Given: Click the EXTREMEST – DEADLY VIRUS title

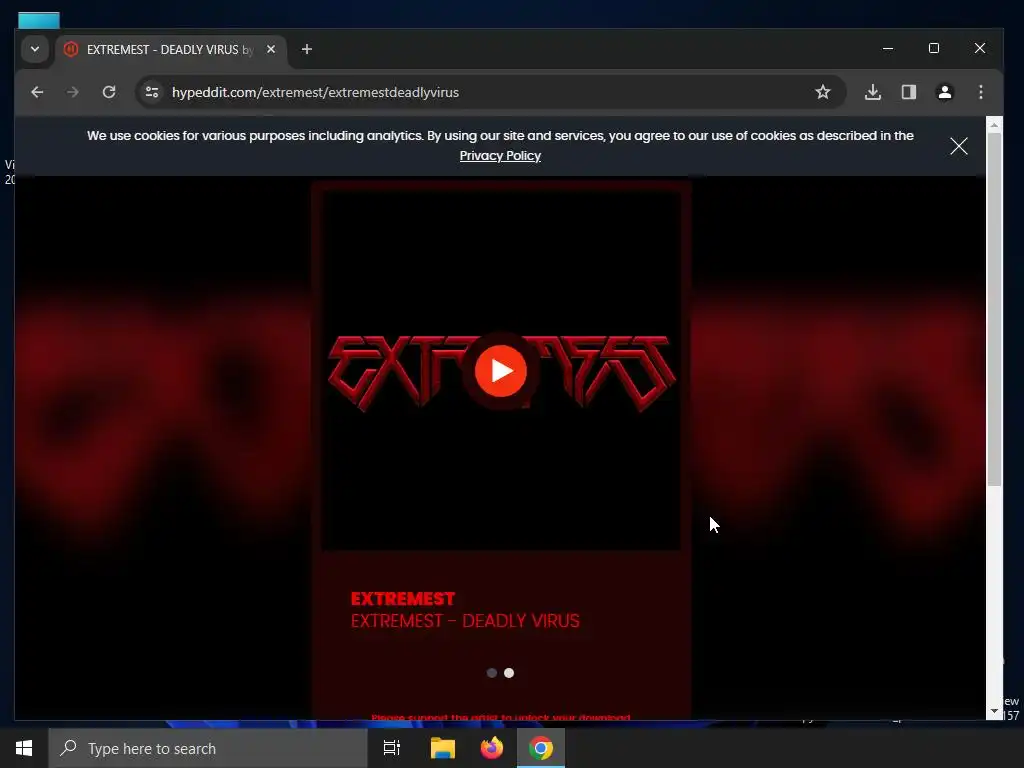Looking at the screenshot, I should [465, 621].
